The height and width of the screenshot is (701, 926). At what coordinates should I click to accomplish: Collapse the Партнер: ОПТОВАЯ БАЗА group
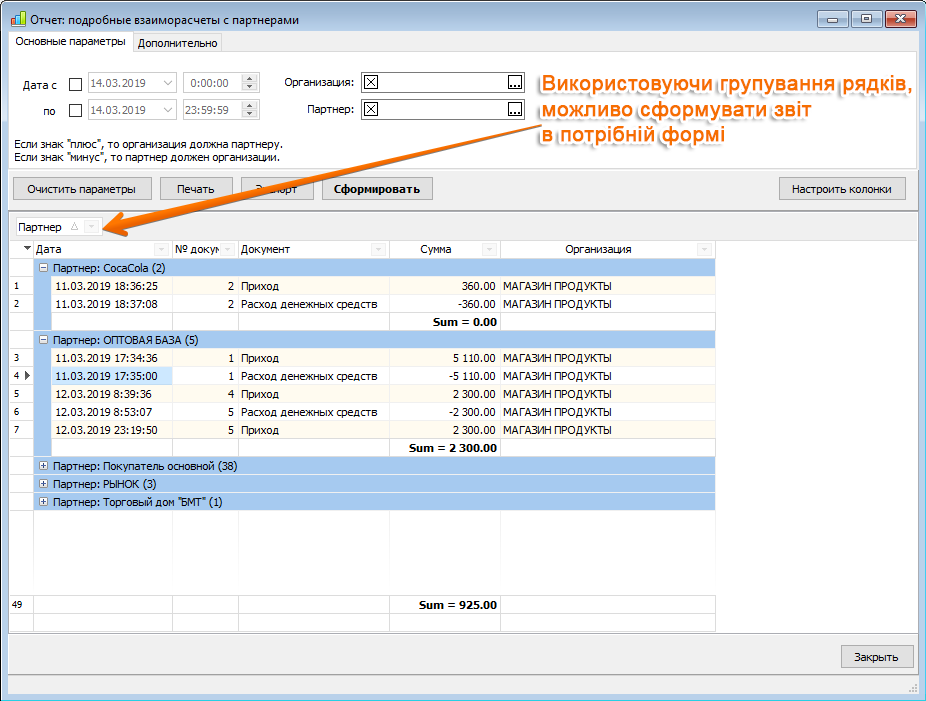43,340
